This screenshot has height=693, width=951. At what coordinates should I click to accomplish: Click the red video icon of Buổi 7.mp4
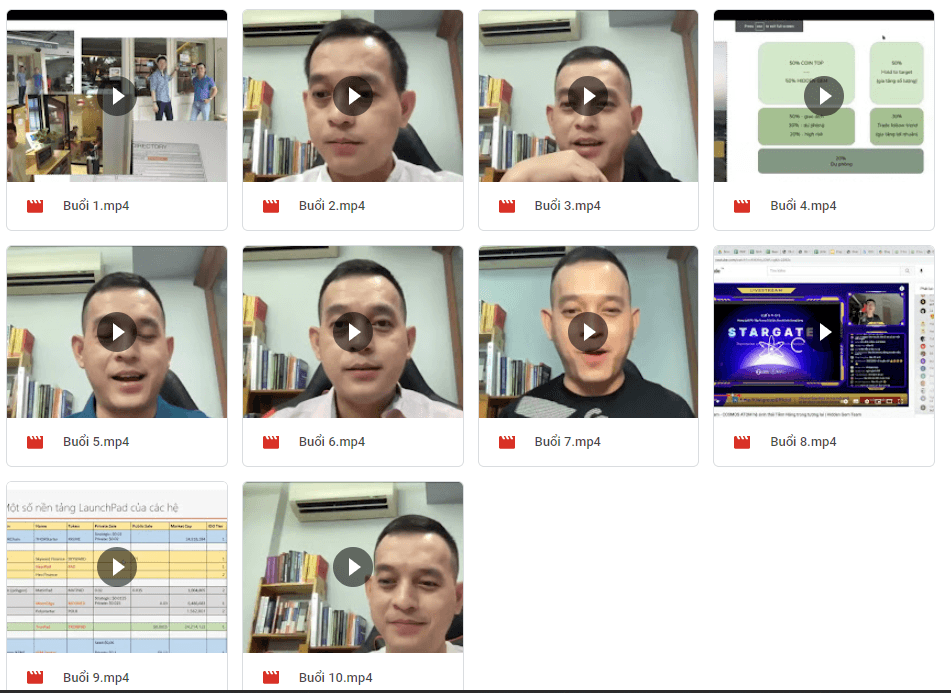tap(507, 442)
